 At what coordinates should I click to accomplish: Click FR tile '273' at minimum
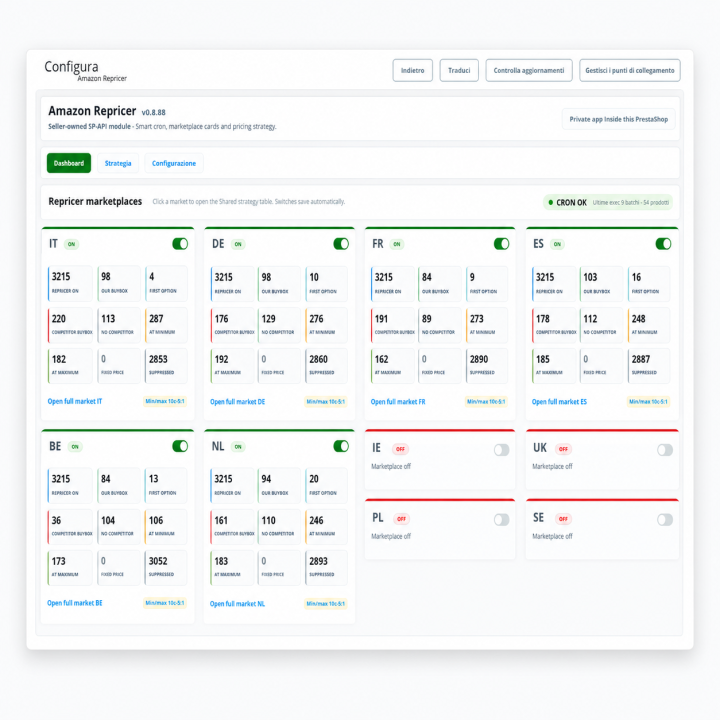(487, 325)
